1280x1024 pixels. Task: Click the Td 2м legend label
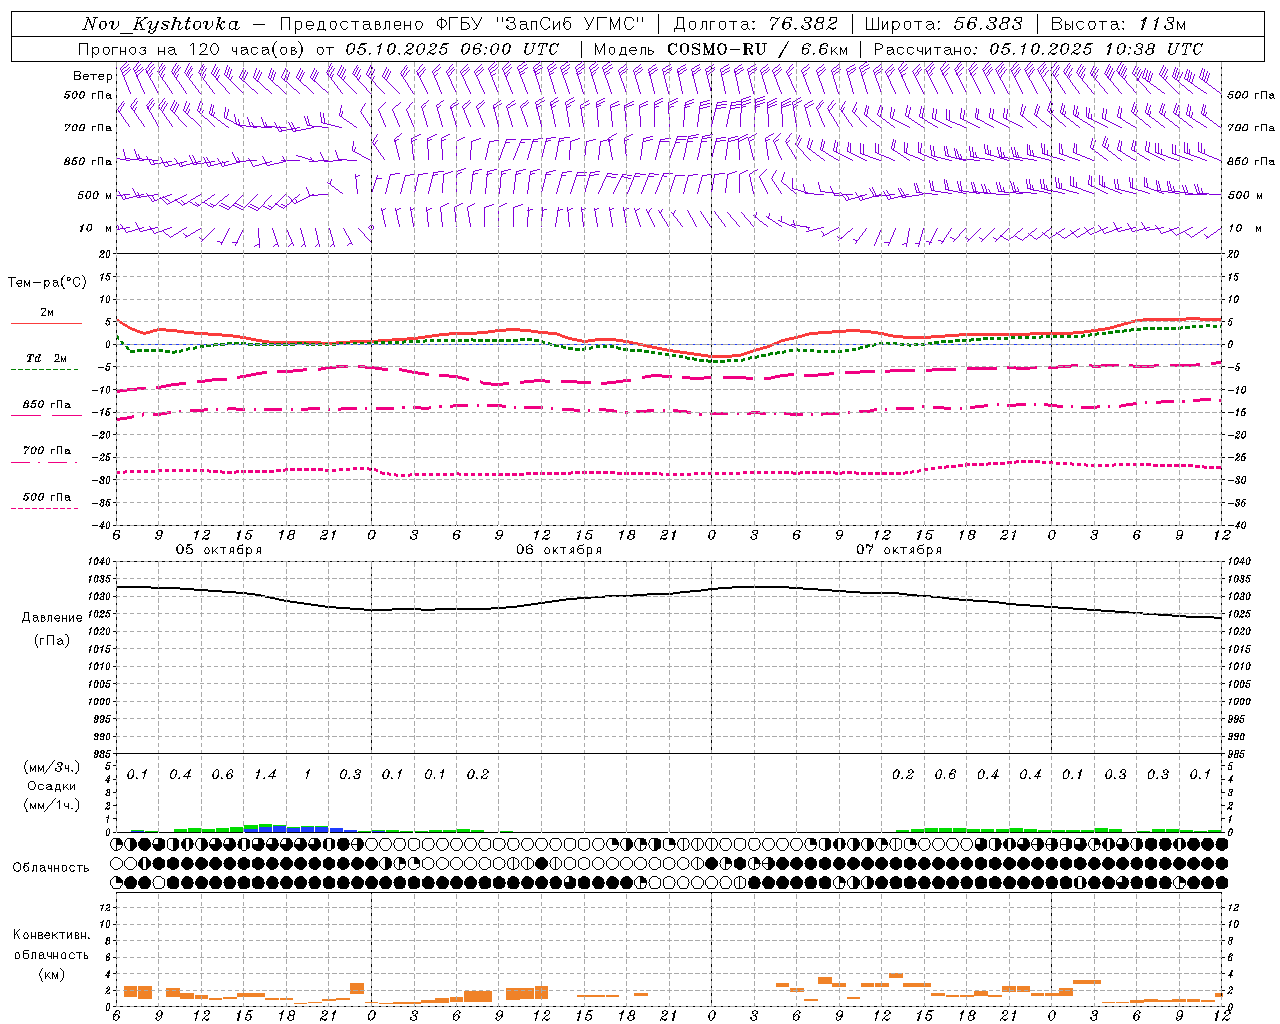coord(47,358)
